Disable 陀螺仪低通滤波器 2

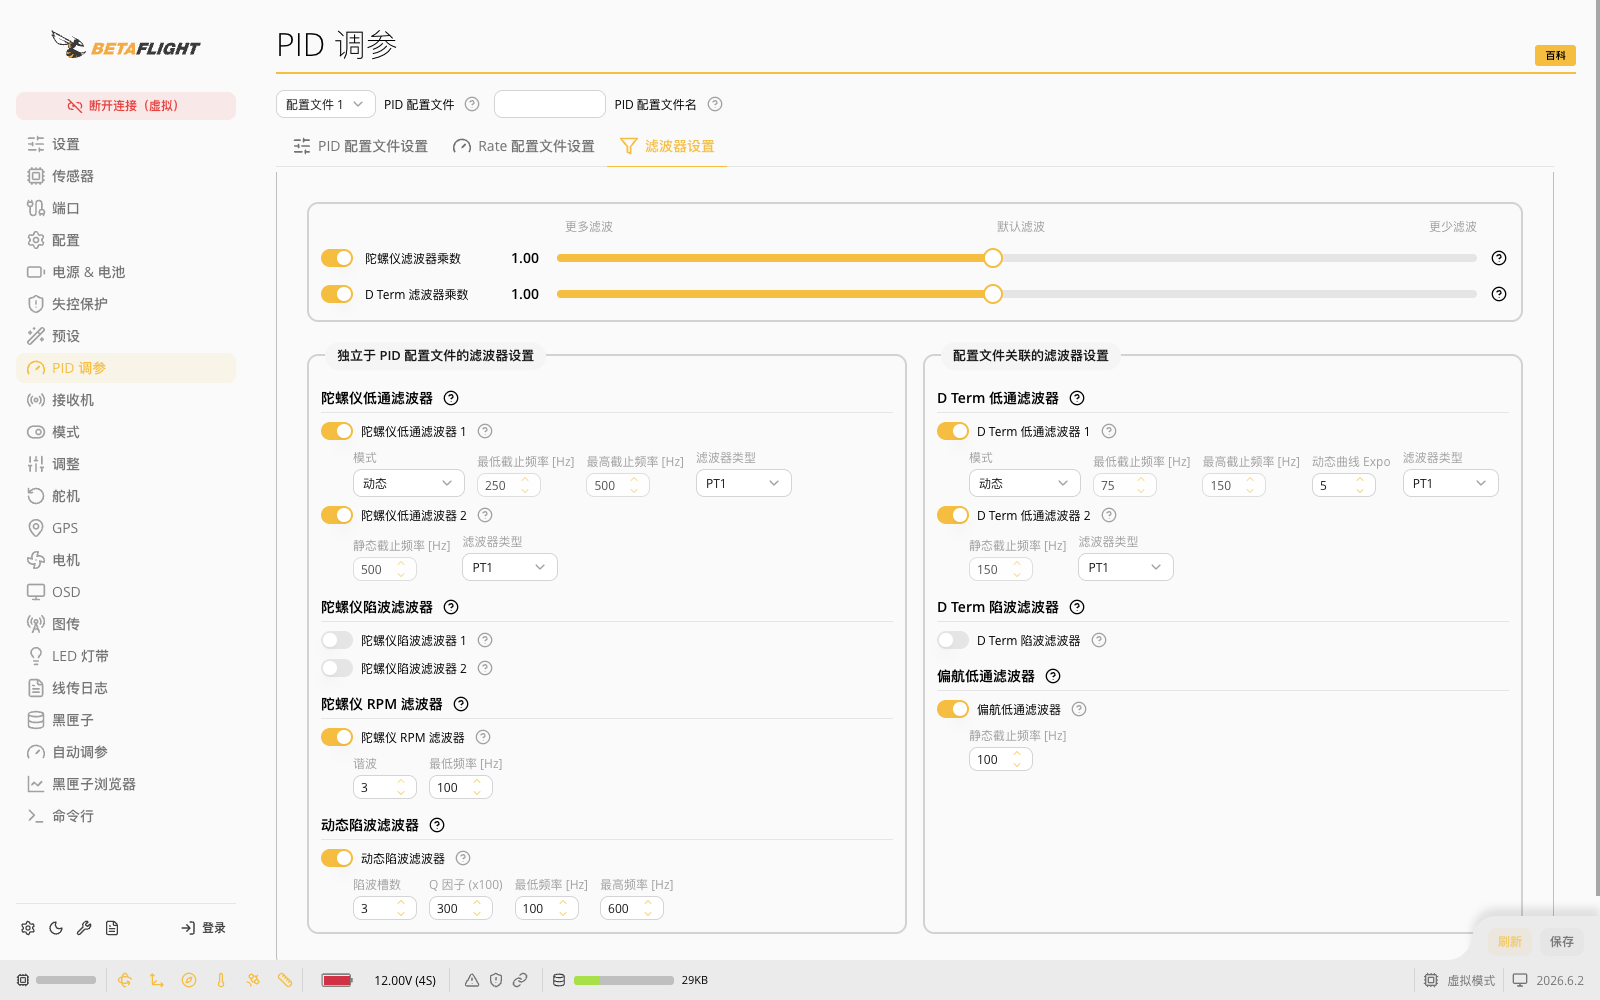coord(337,515)
